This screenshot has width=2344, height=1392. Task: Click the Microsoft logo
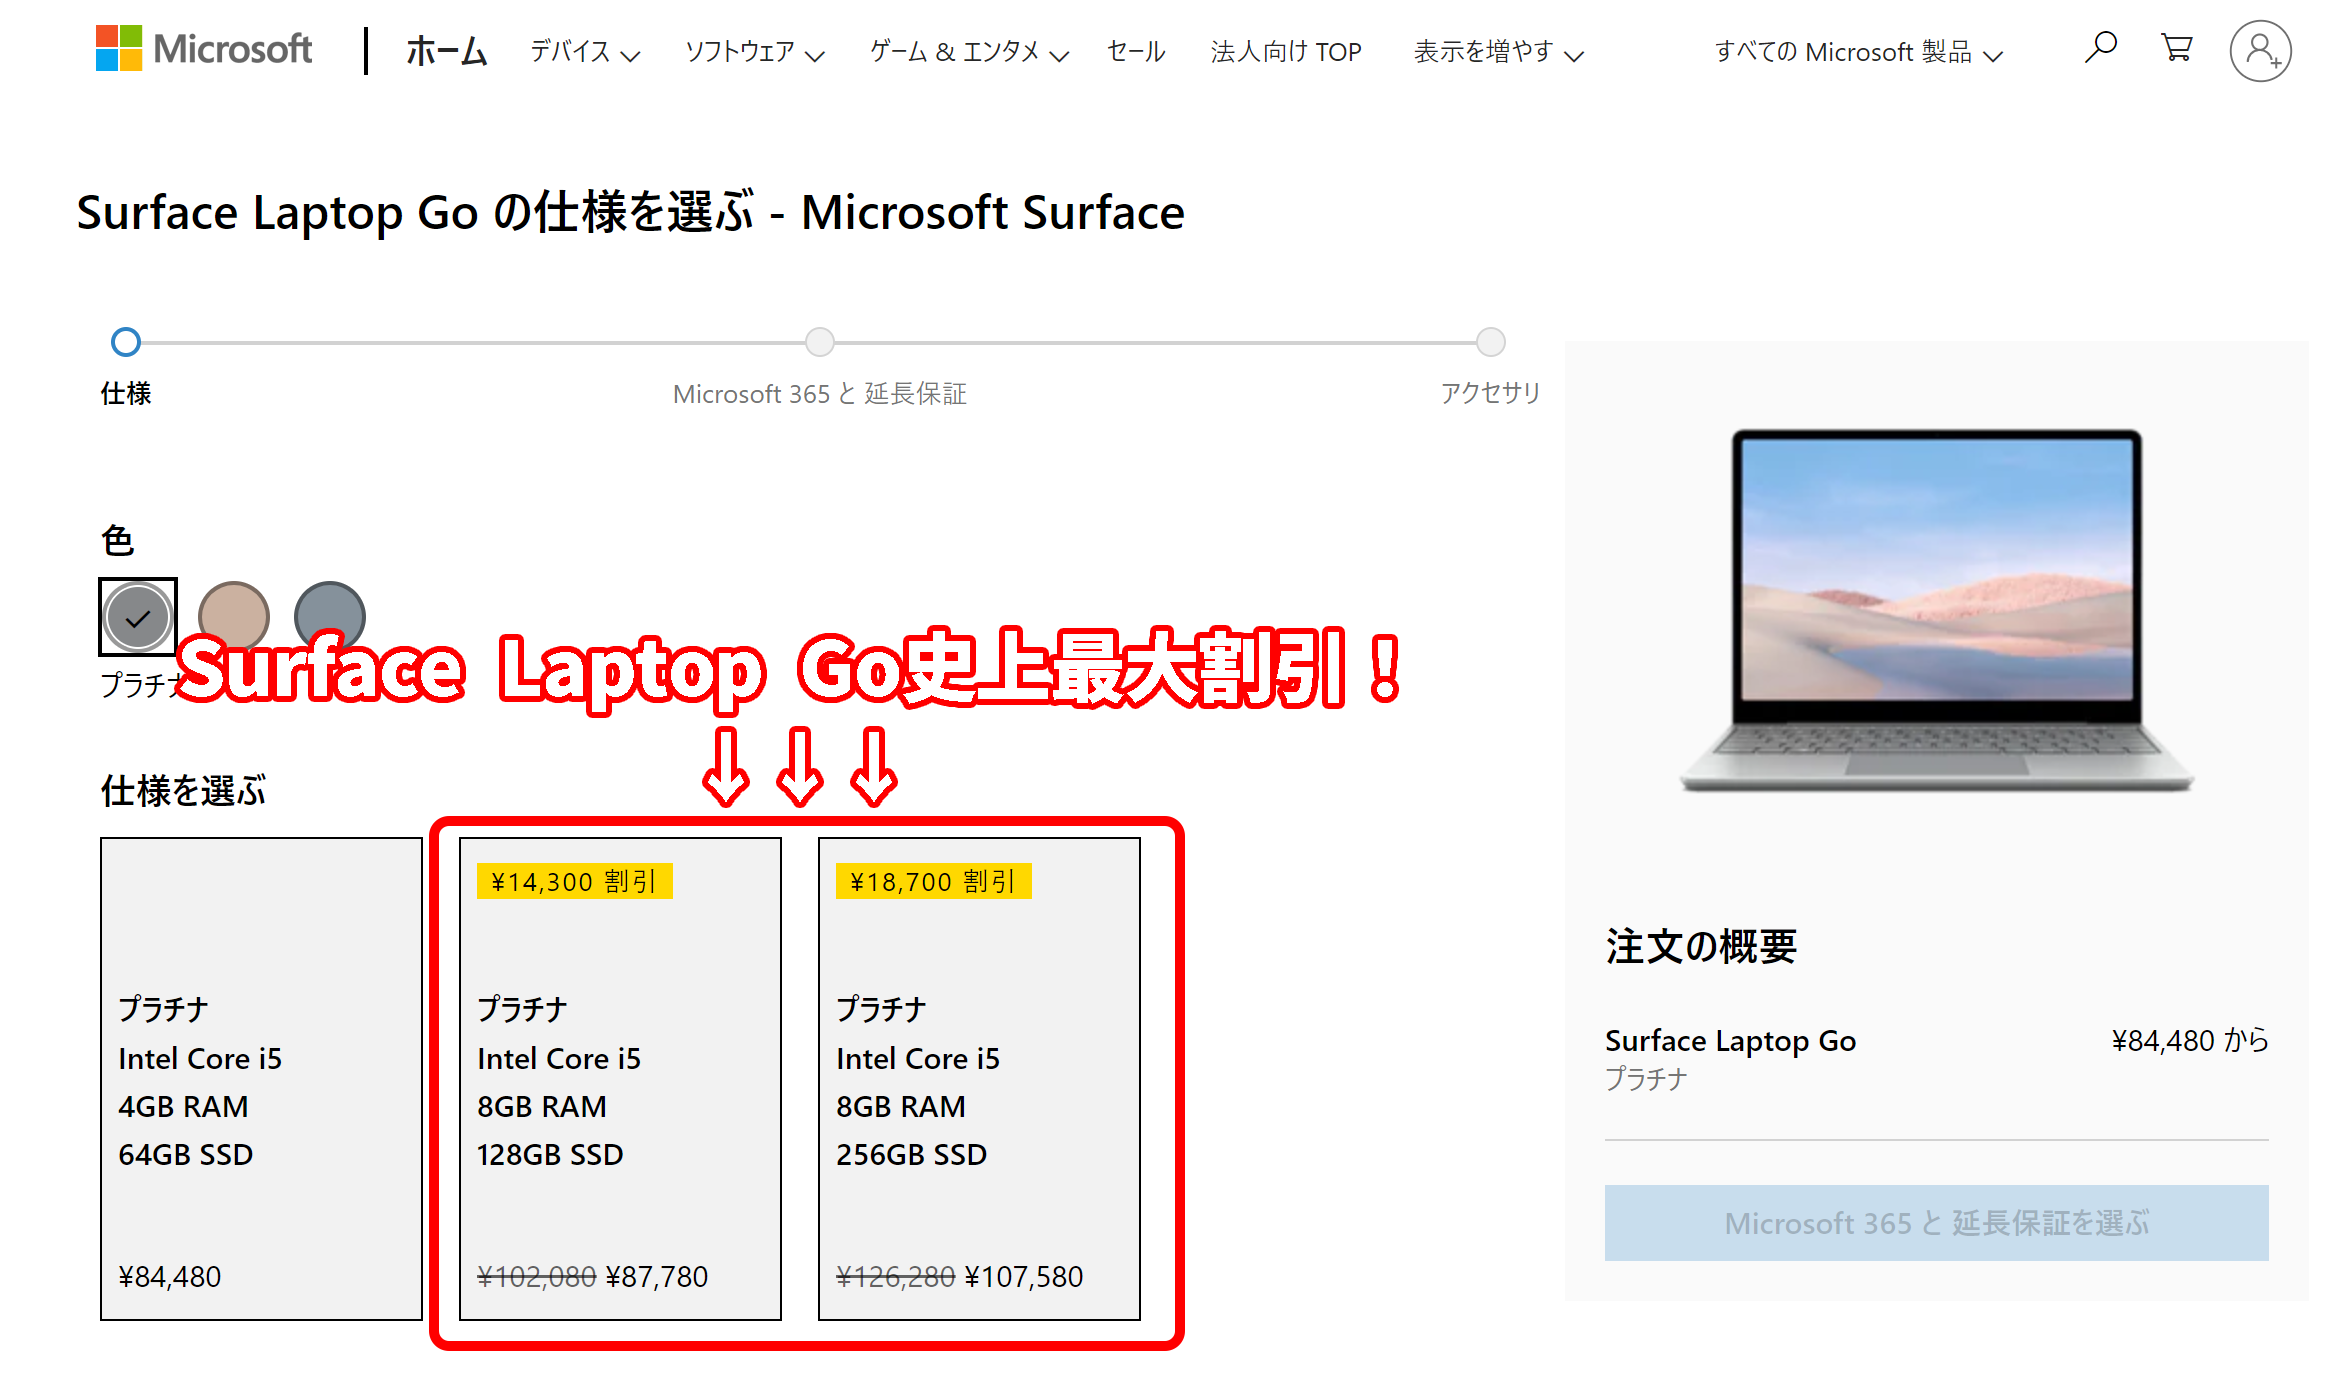pyautogui.click(x=204, y=49)
